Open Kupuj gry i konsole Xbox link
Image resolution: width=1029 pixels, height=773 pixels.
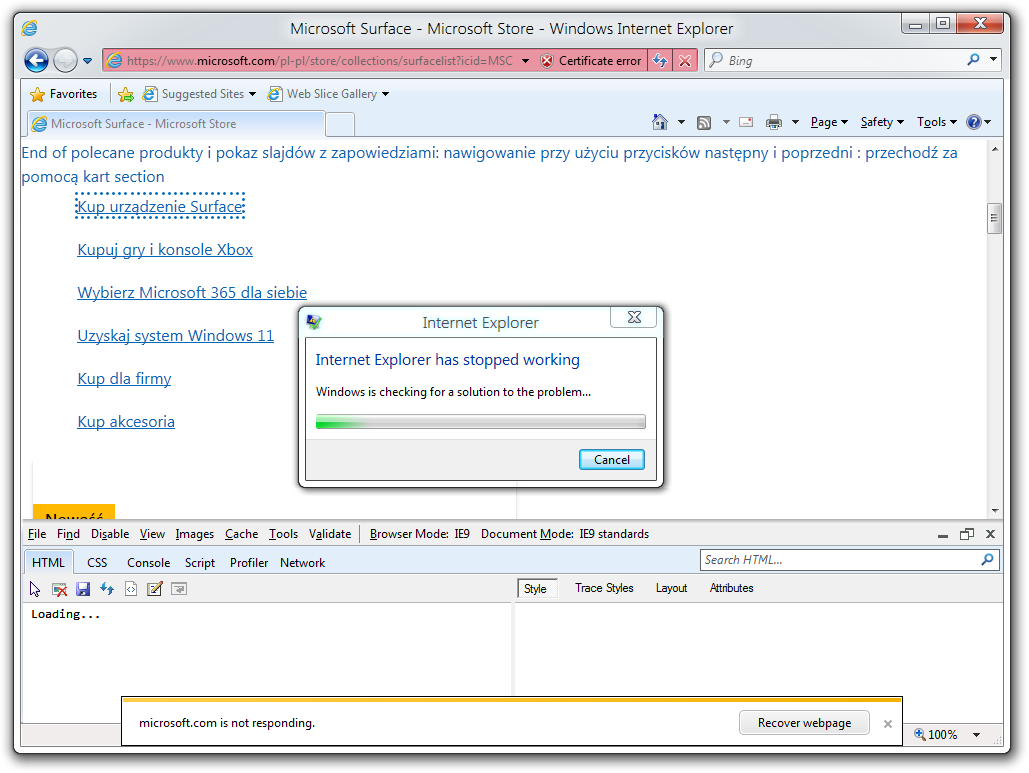(165, 250)
